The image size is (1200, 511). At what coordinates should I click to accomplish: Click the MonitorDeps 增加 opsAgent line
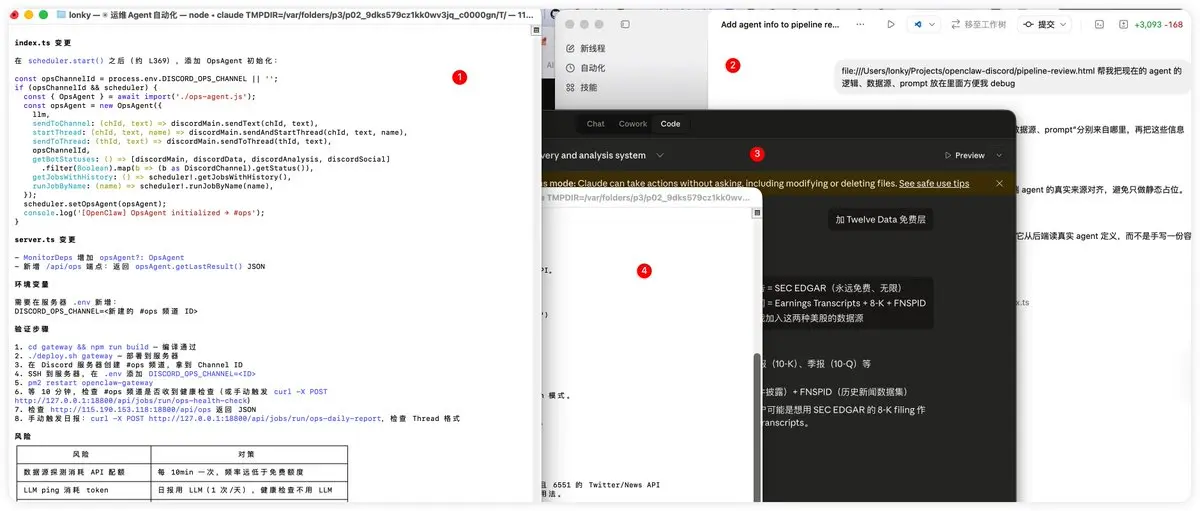101,258
